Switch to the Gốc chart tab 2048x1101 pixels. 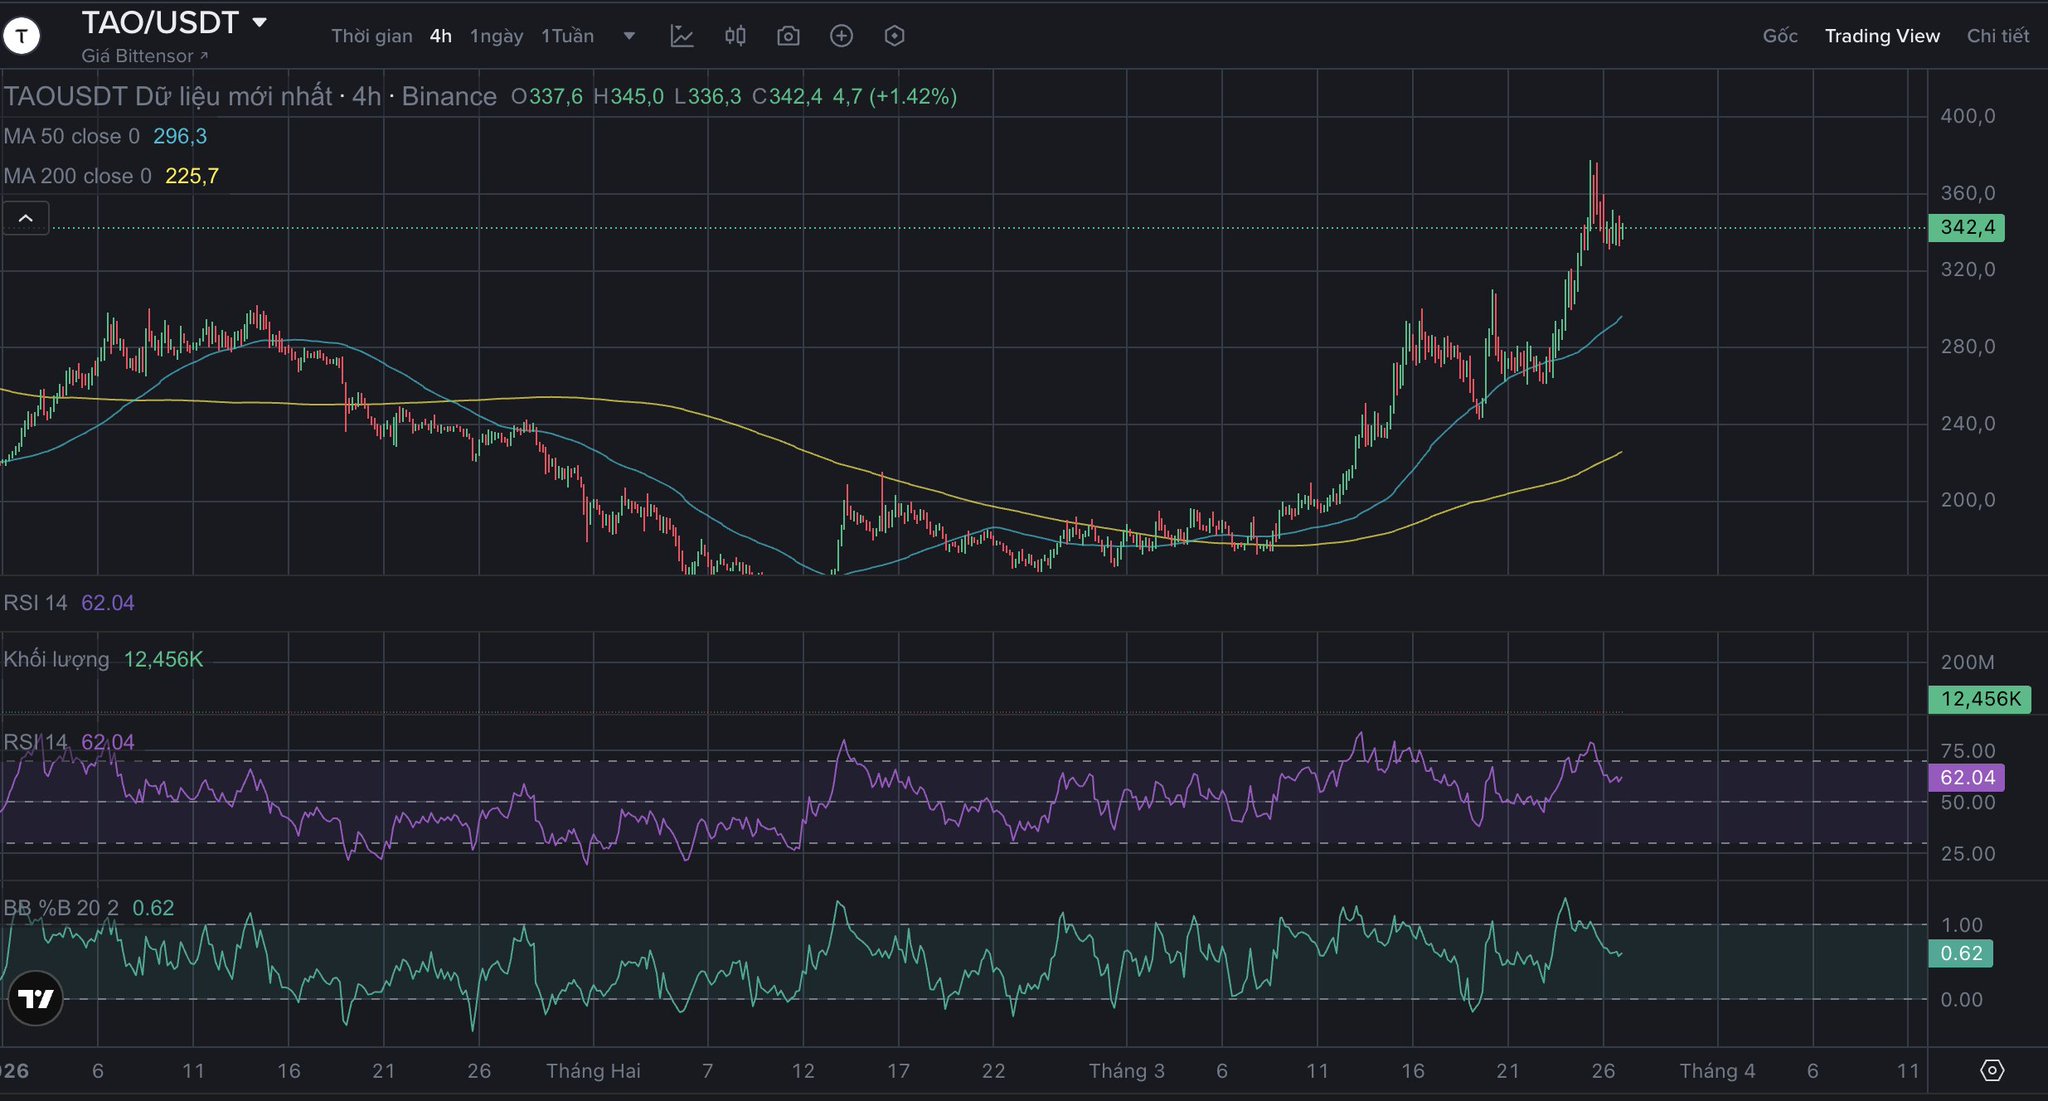(1779, 36)
